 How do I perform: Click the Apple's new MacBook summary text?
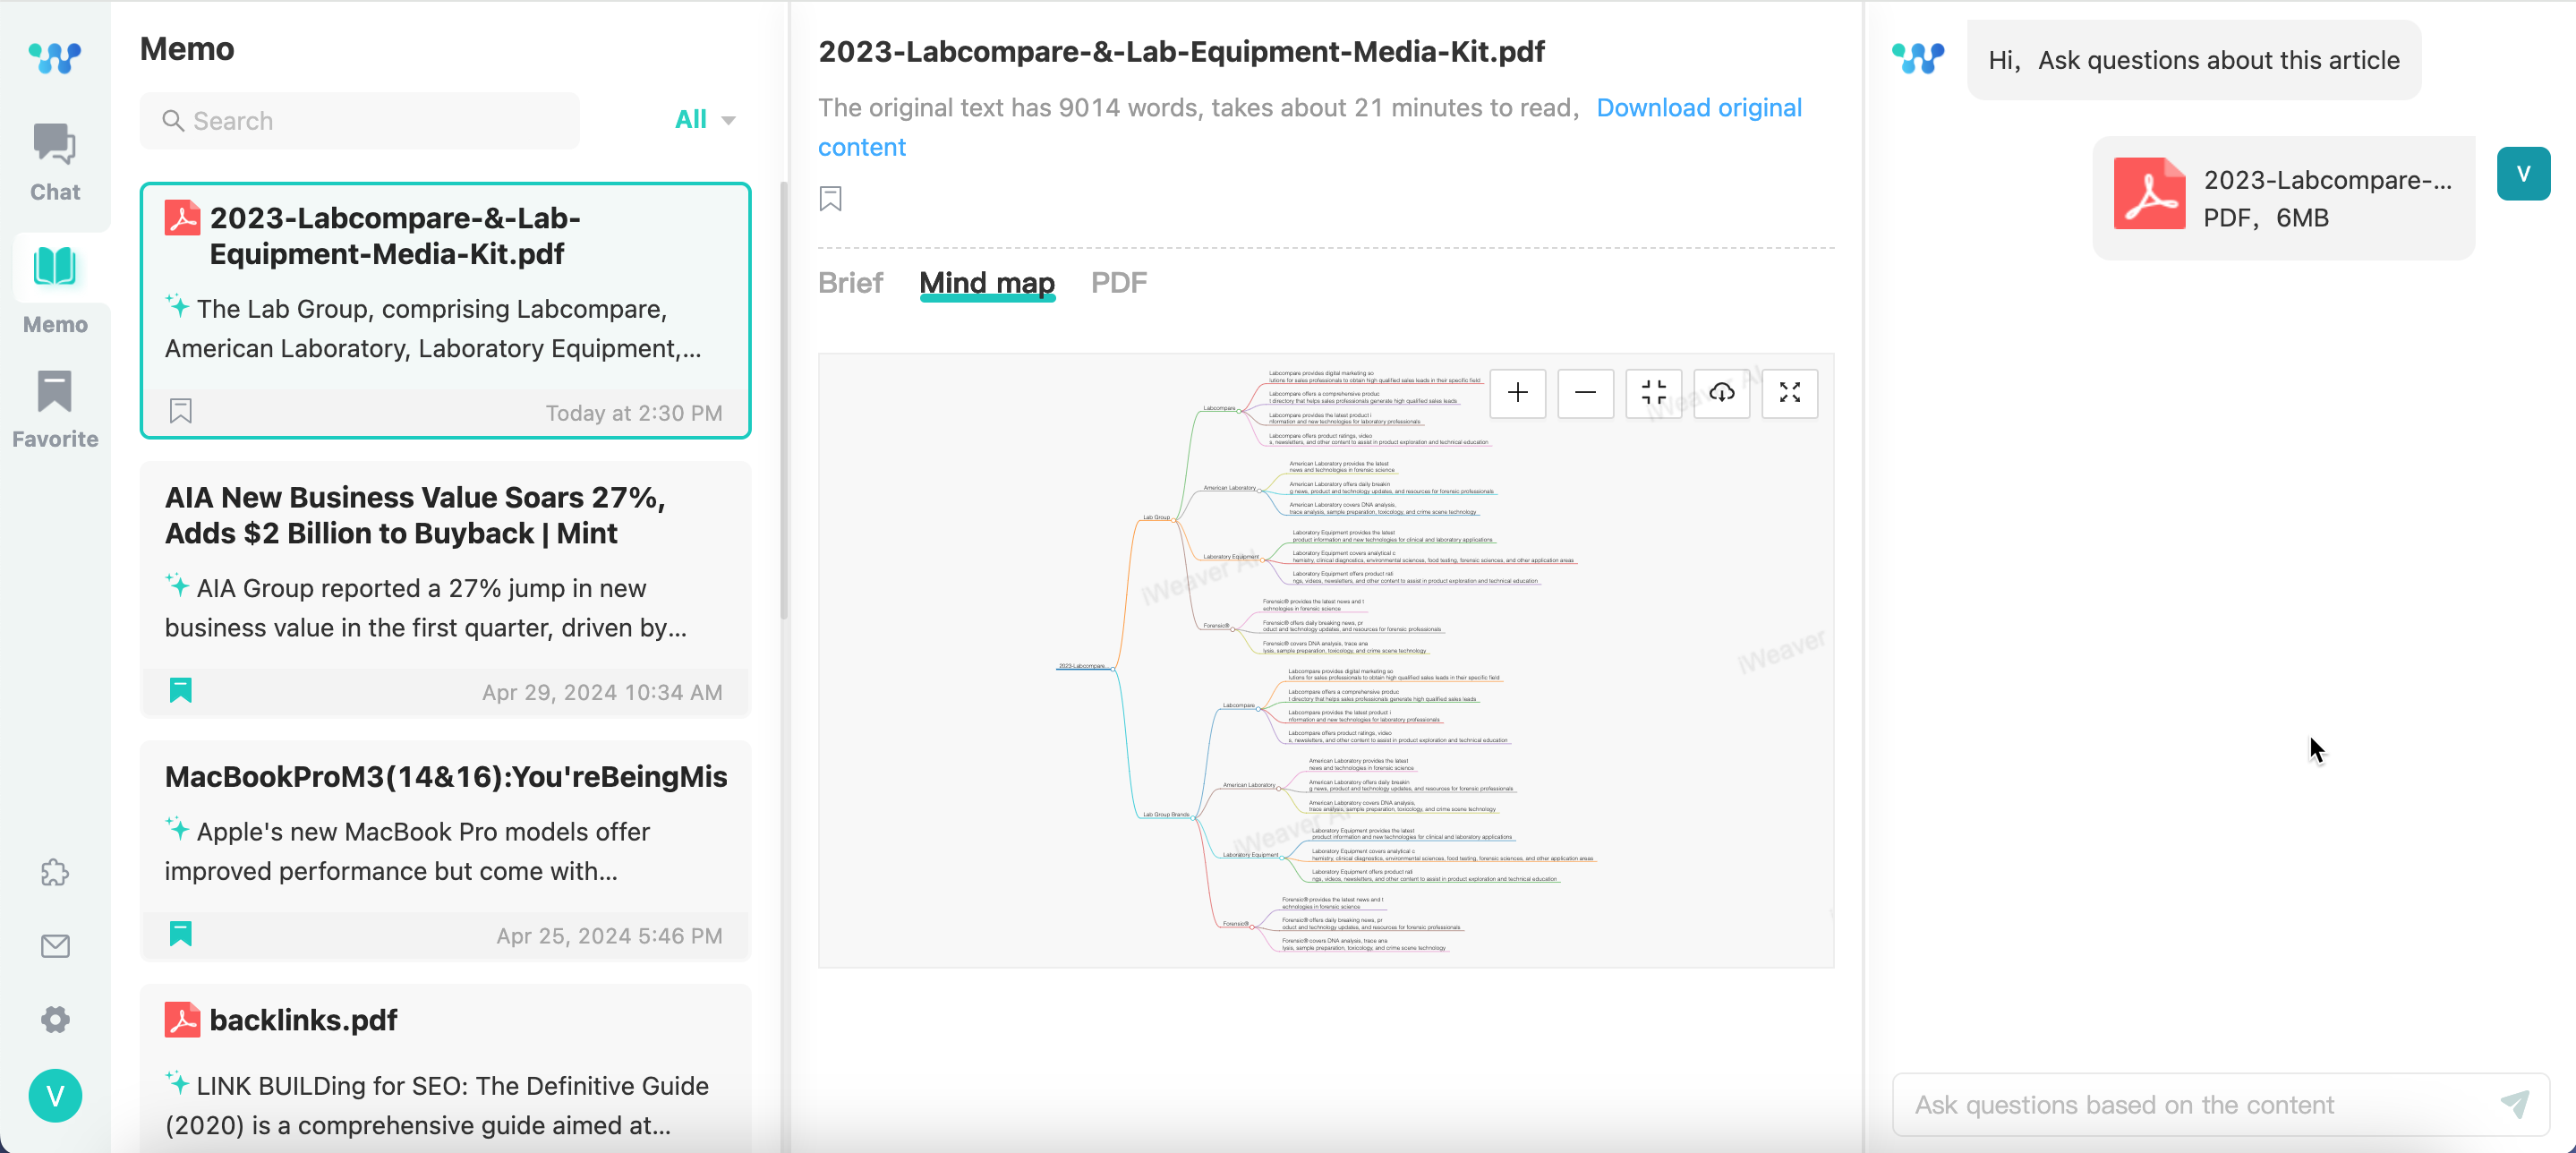pos(408,851)
